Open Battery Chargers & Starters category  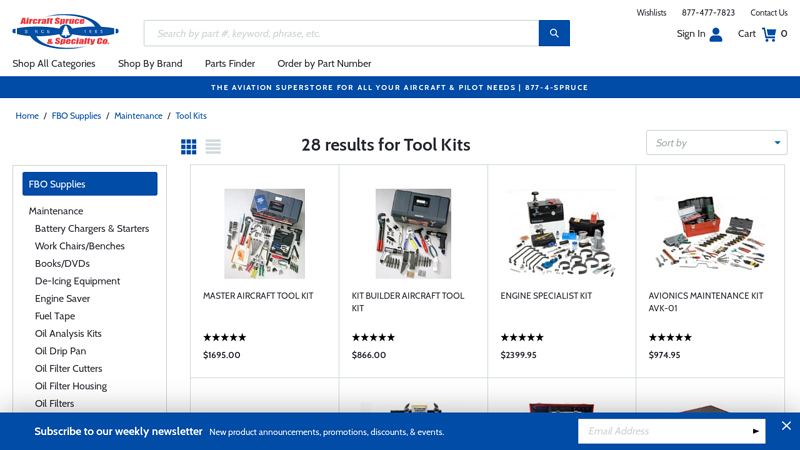[x=92, y=229]
